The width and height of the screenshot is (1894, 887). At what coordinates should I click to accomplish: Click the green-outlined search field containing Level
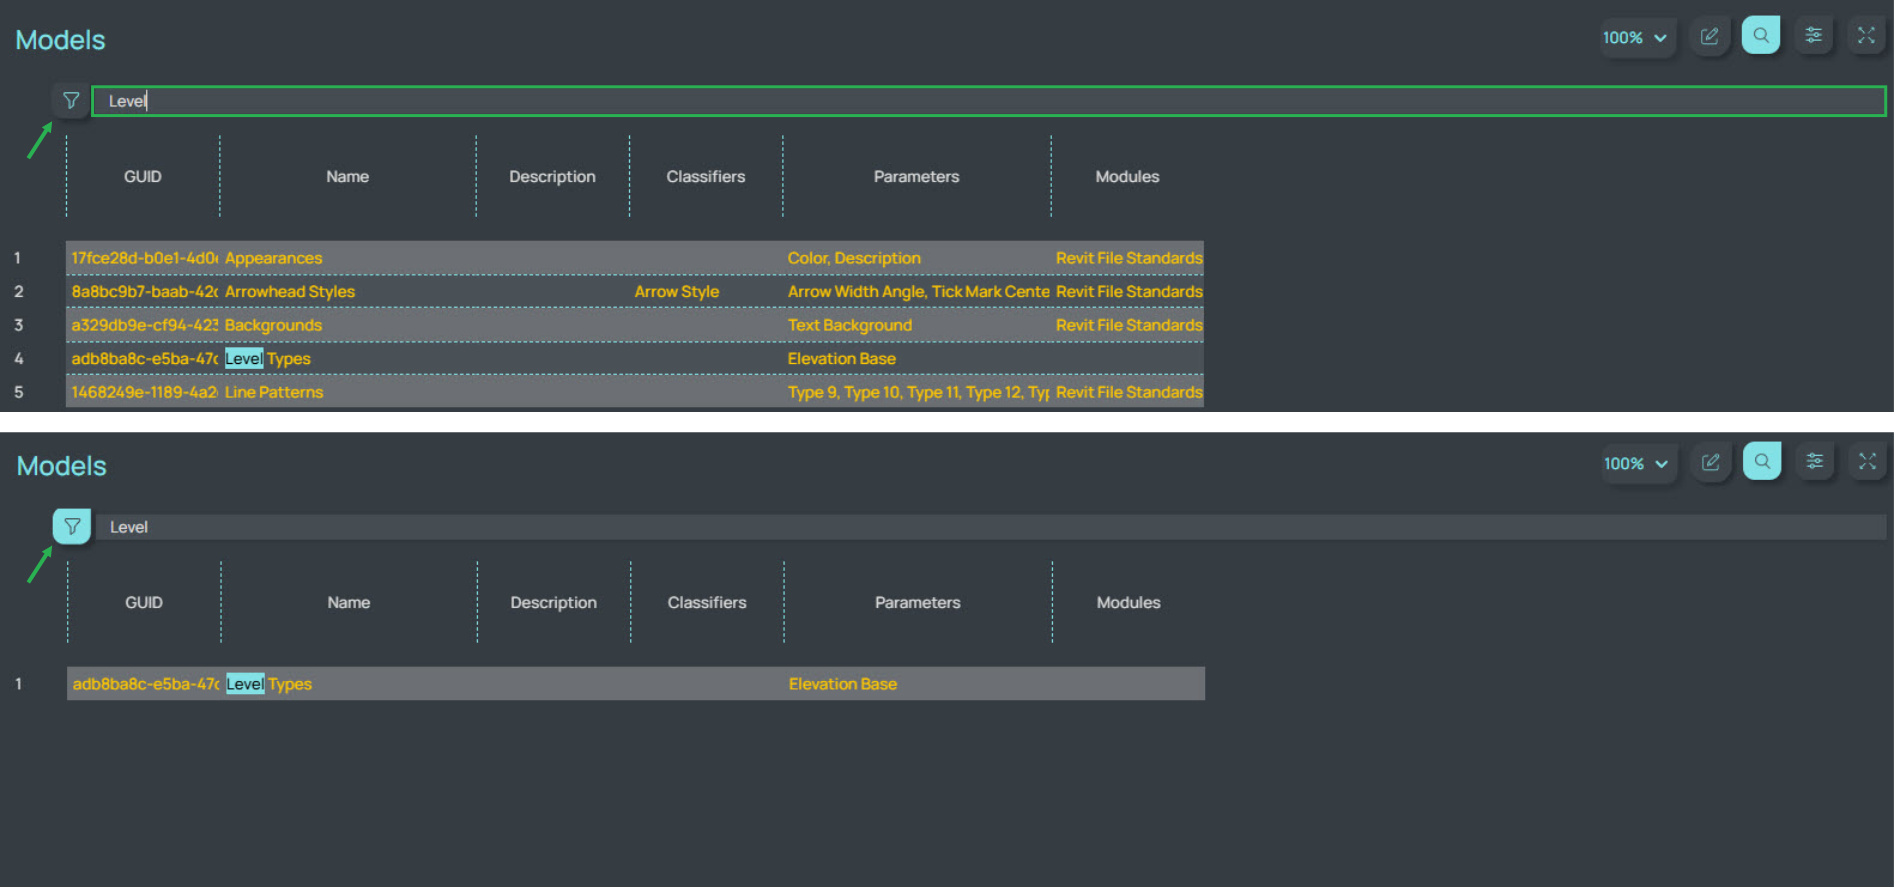pos(988,101)
